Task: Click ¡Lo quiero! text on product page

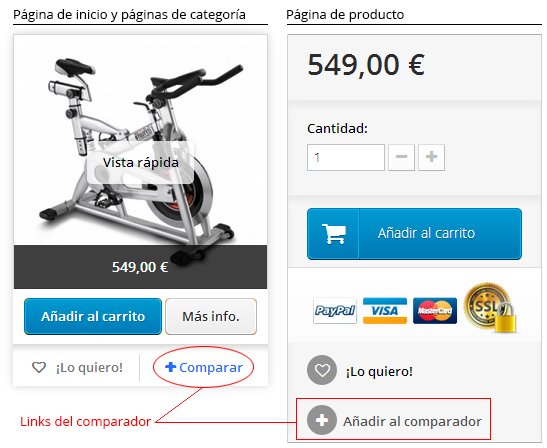Action: point(379,371)
